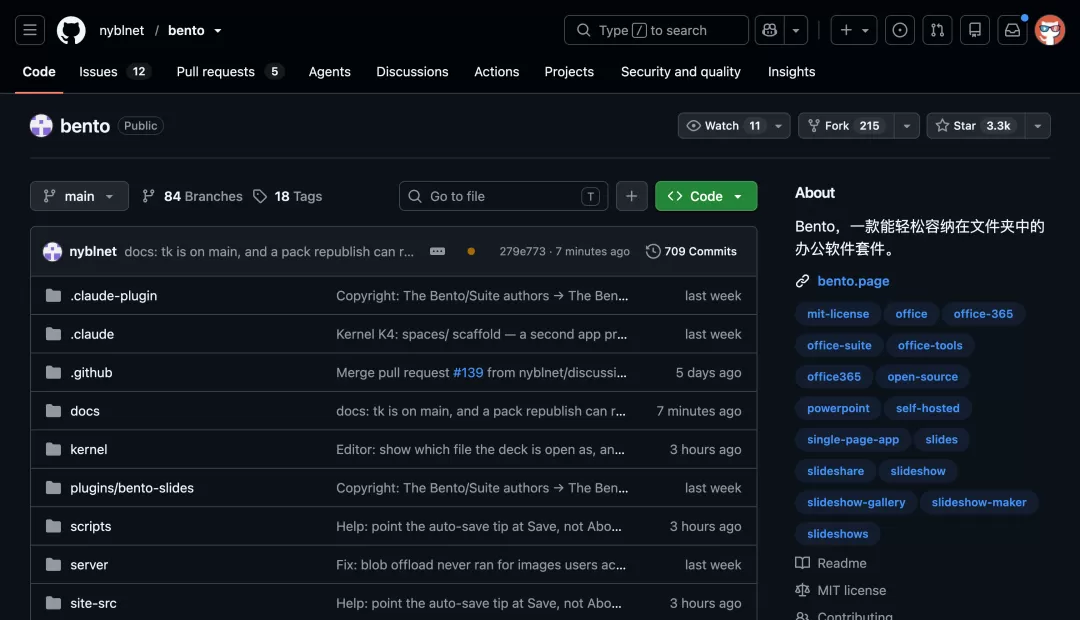1080x620 pixels.
Task: Expand the Star lists dropdown arrow
Action: tap(1037, 126)
